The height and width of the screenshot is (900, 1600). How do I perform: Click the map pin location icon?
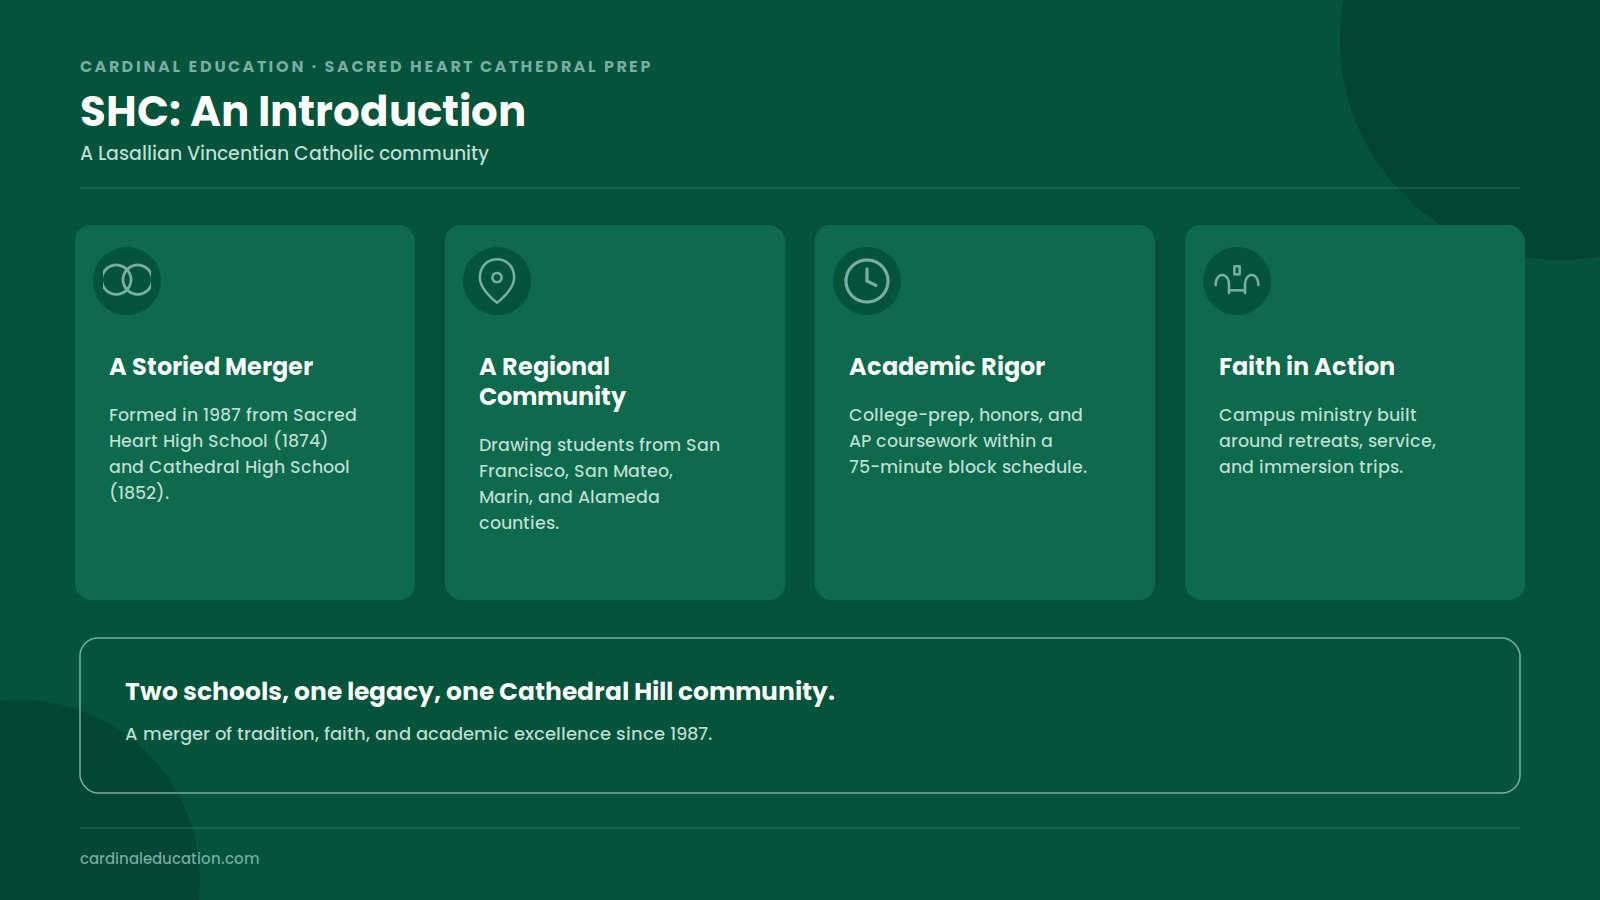pos(497,281)
